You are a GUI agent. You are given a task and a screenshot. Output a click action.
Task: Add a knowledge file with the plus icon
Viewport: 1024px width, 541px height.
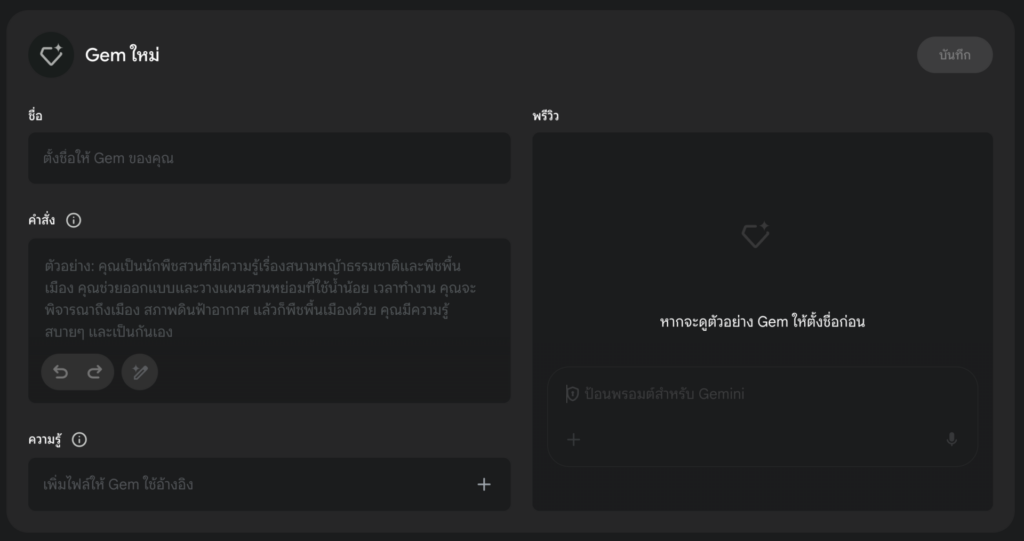click(x=484, y=484)
